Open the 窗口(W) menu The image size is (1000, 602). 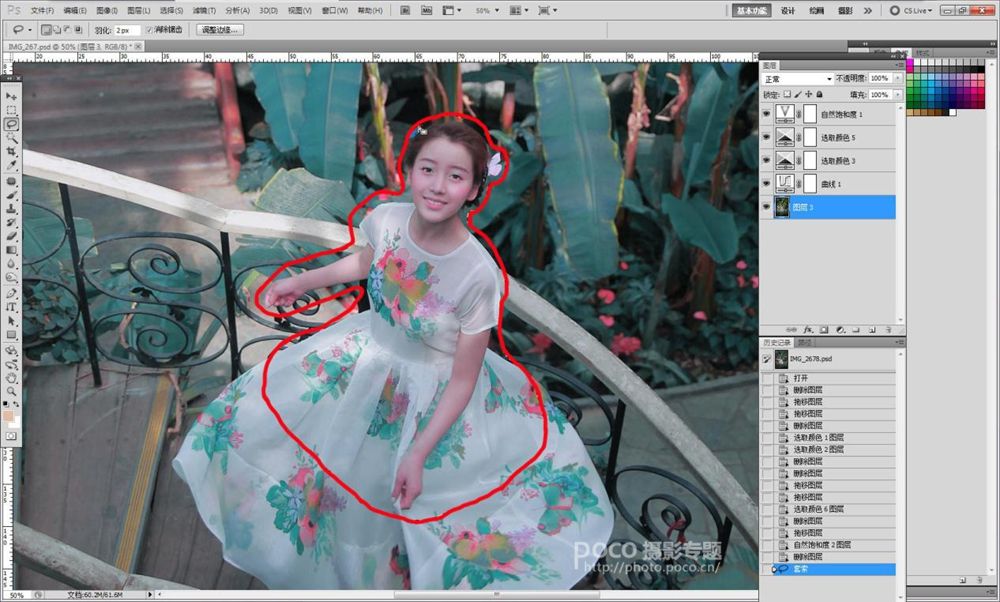point(335,10)
